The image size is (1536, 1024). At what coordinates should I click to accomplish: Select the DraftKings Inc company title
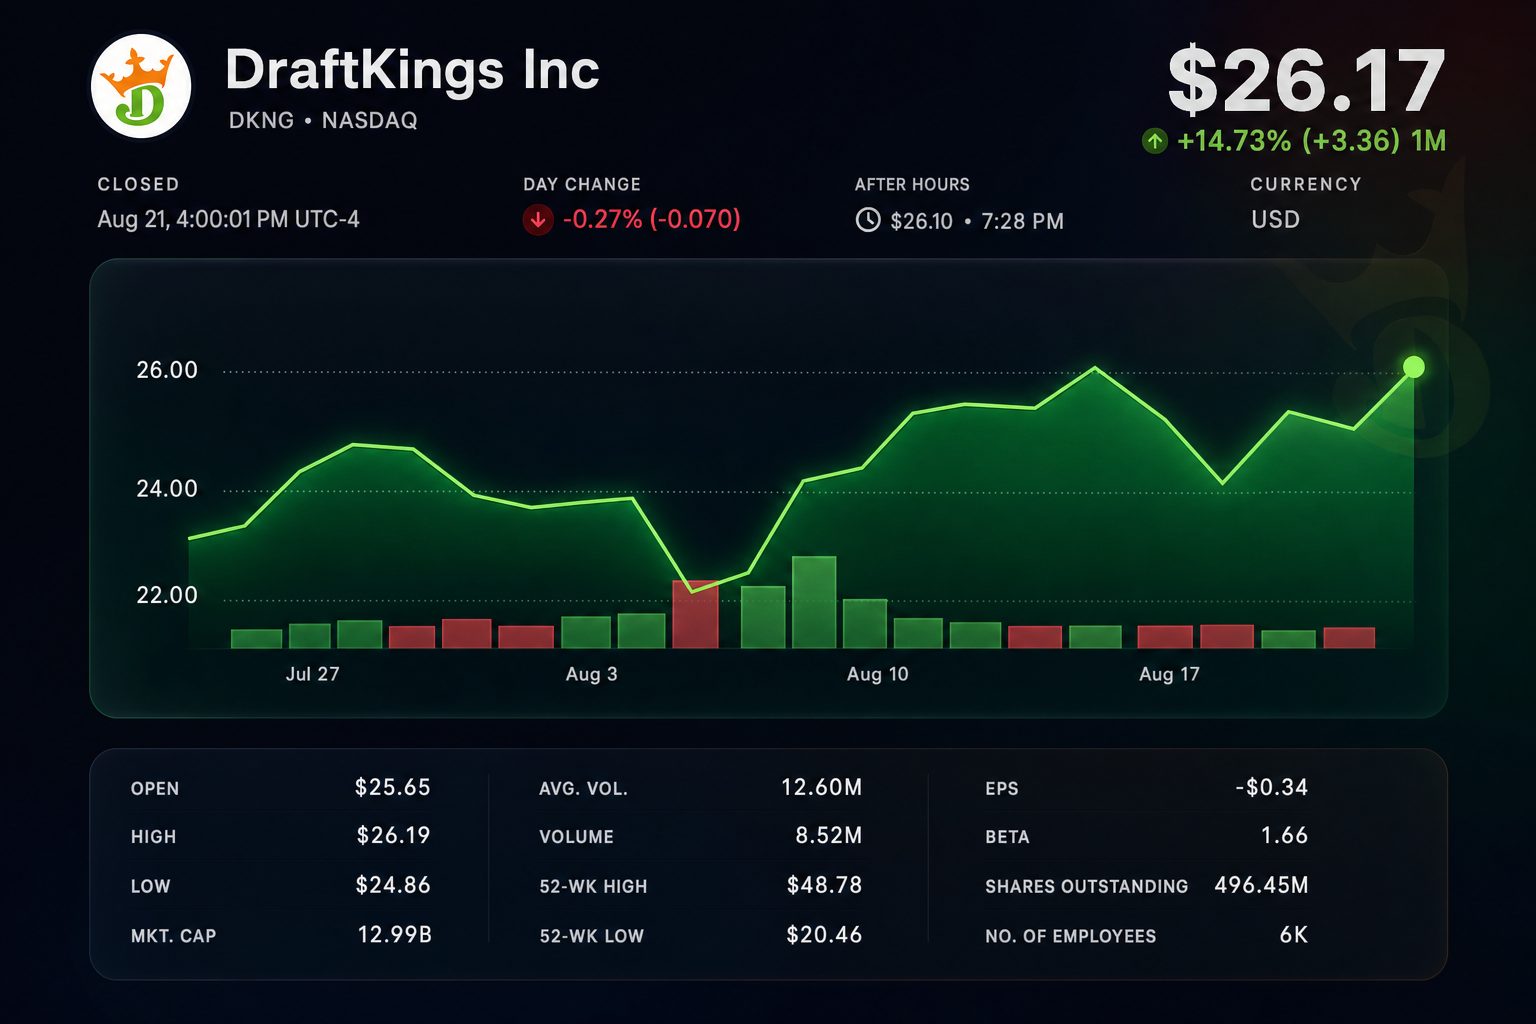[412, 70]
